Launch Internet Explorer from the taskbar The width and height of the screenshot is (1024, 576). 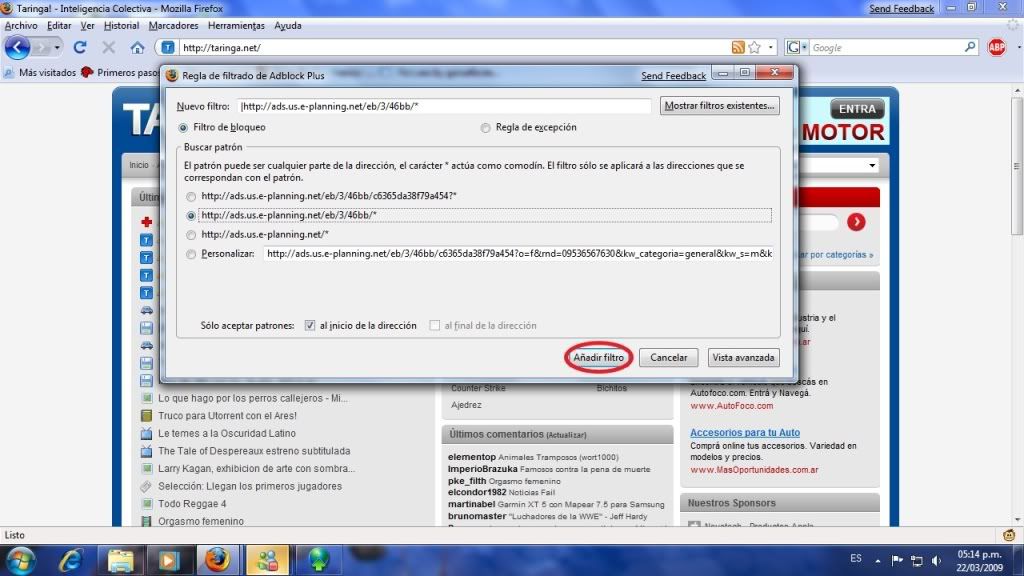tap(70, 560)
